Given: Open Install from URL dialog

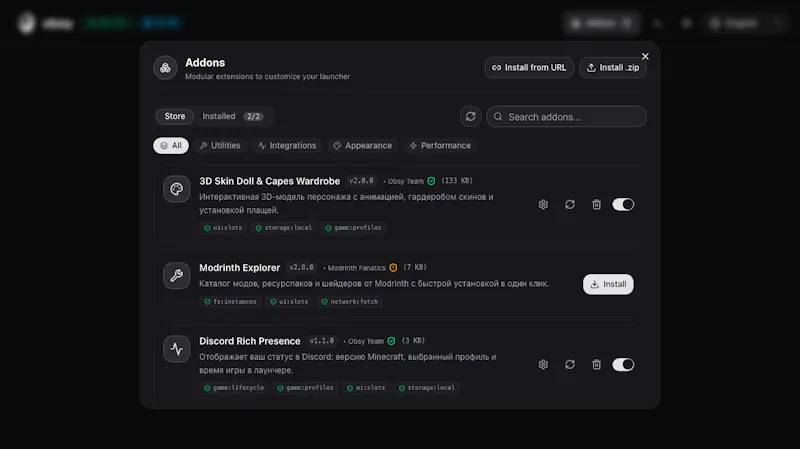Looking at the screenshot, I should [529, 68].
